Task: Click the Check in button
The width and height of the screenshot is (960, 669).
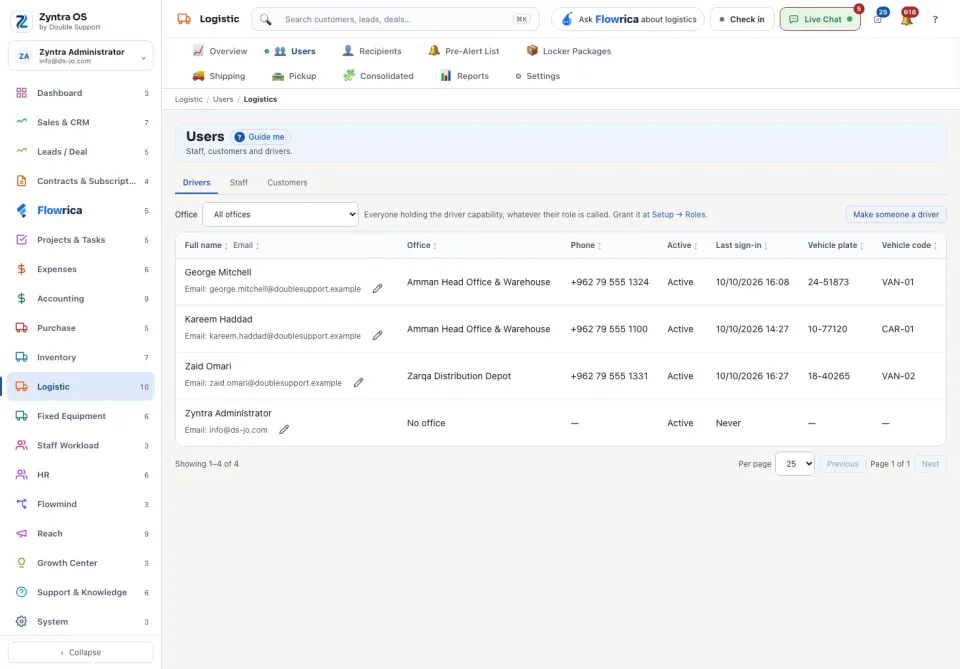Action: 742,19
